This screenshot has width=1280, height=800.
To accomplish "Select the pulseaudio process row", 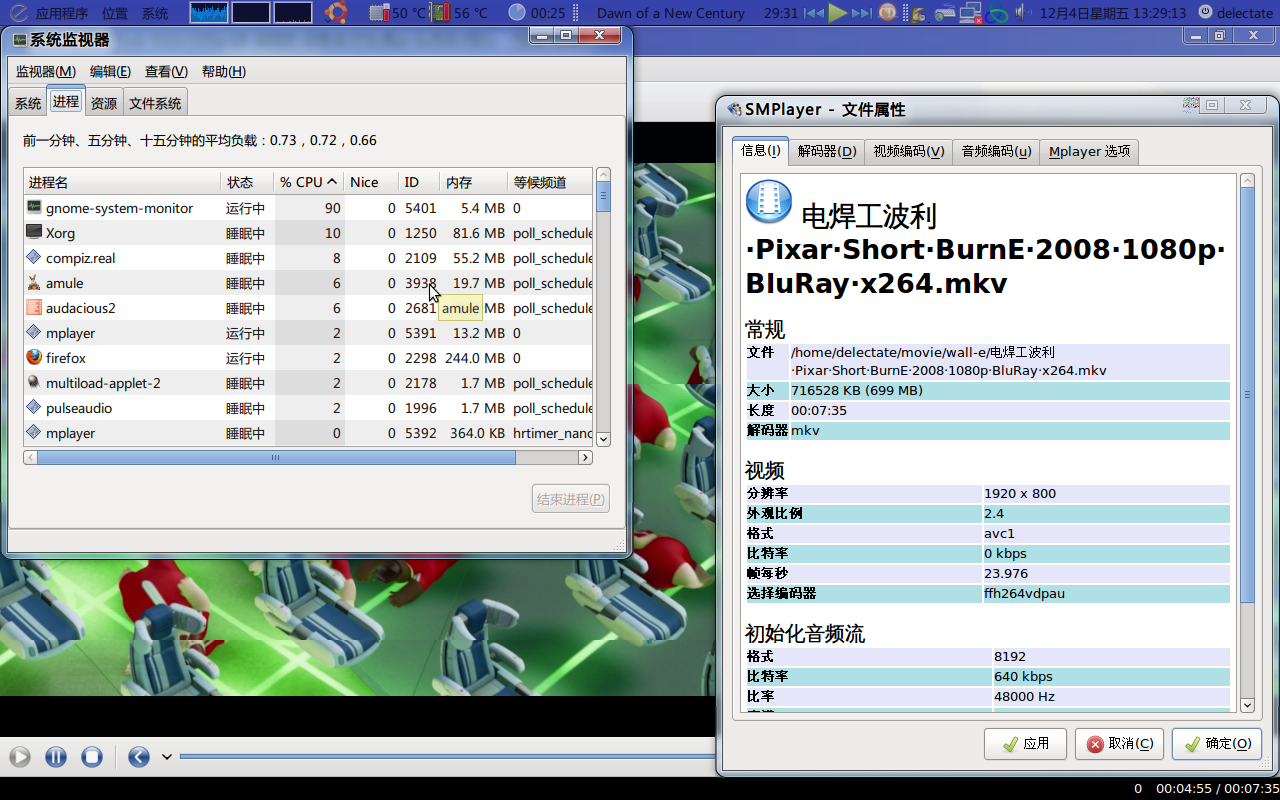I will coord(308,408).
